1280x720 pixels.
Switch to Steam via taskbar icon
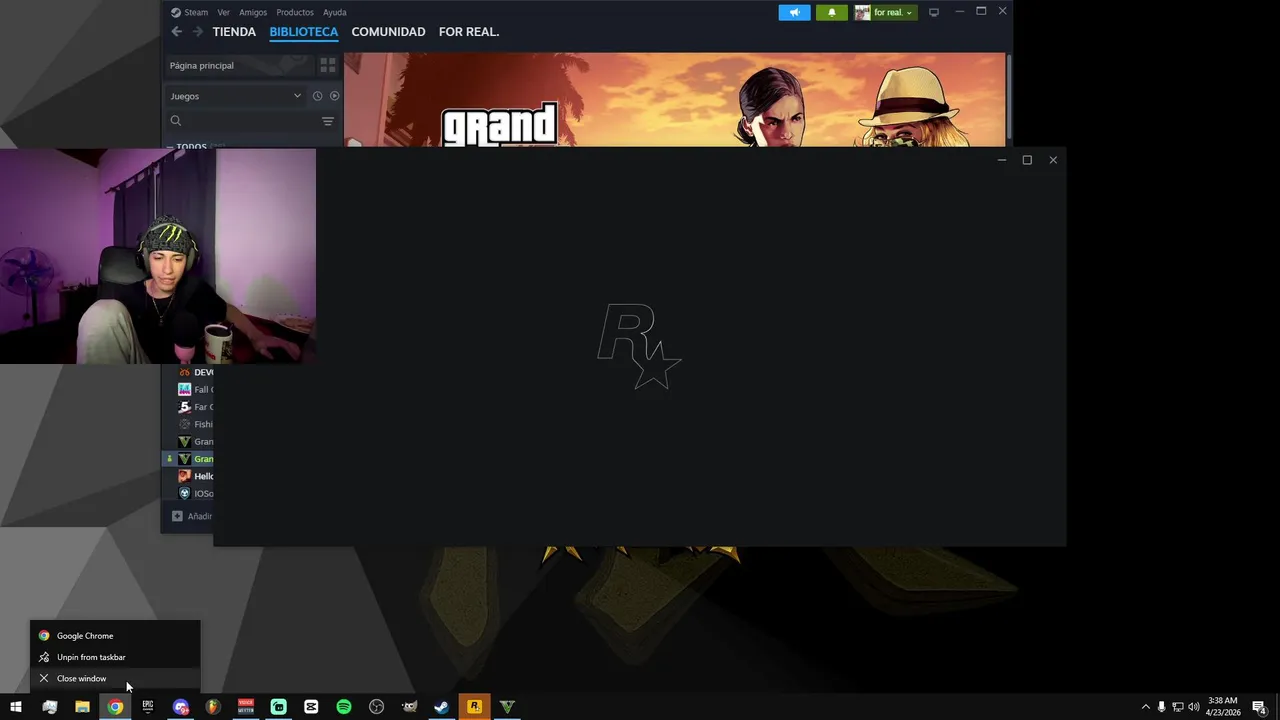tap(441, 707)
